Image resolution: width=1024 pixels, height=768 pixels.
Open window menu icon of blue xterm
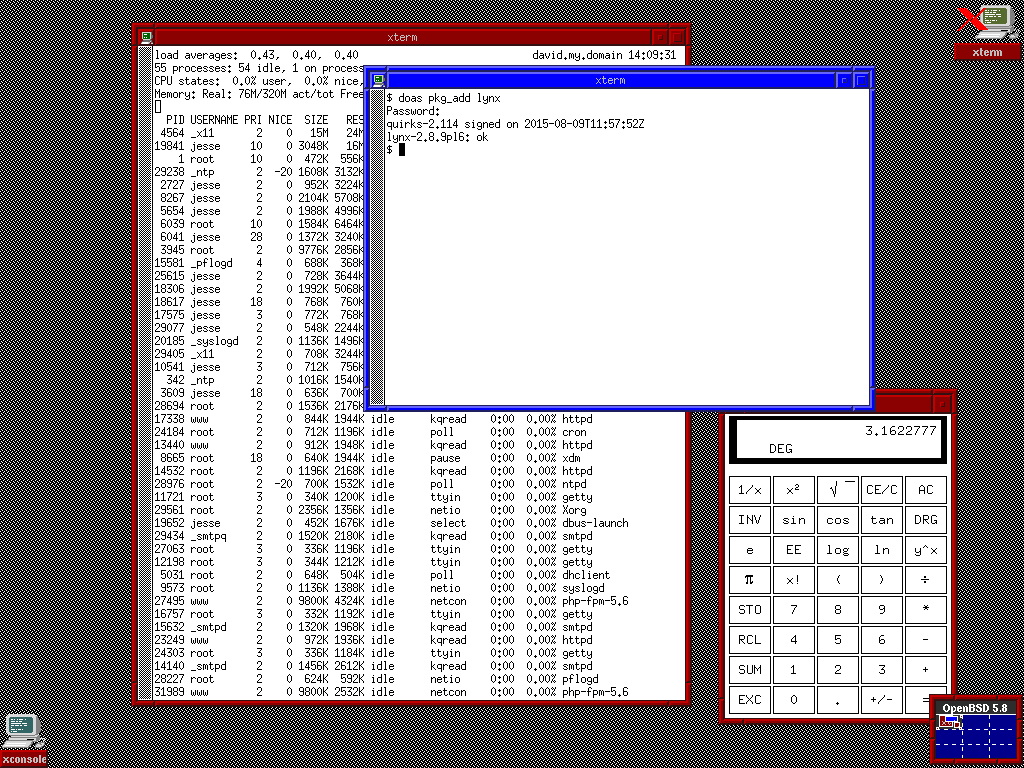(x=378, y=80)
